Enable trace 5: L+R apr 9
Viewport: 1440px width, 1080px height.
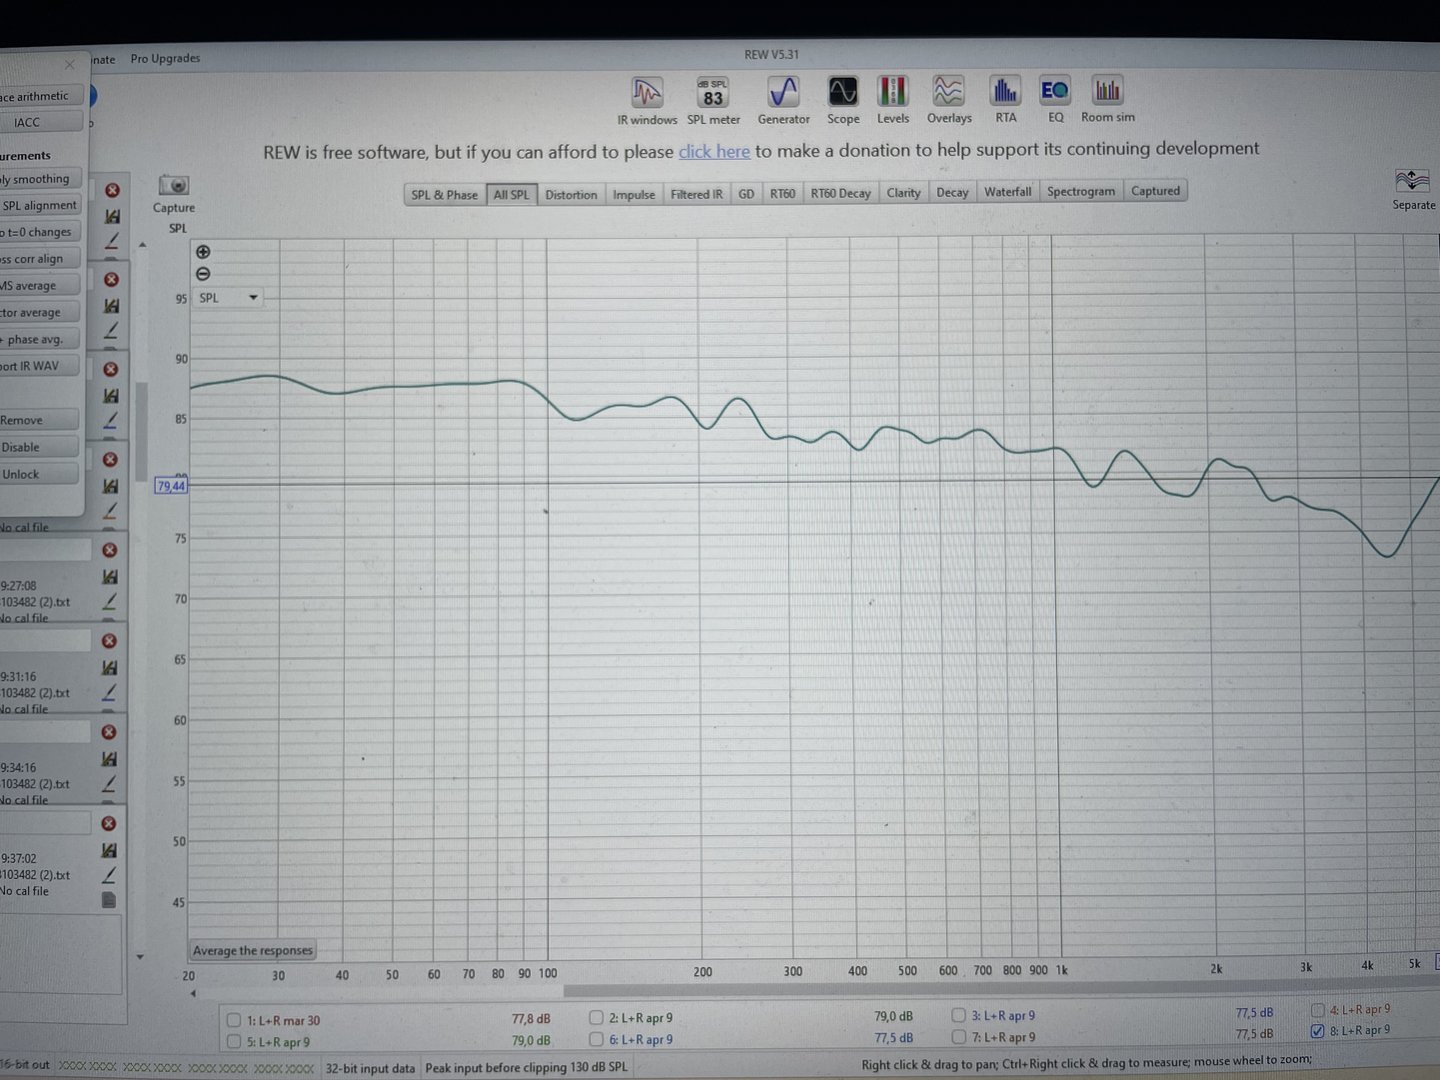234,1041
